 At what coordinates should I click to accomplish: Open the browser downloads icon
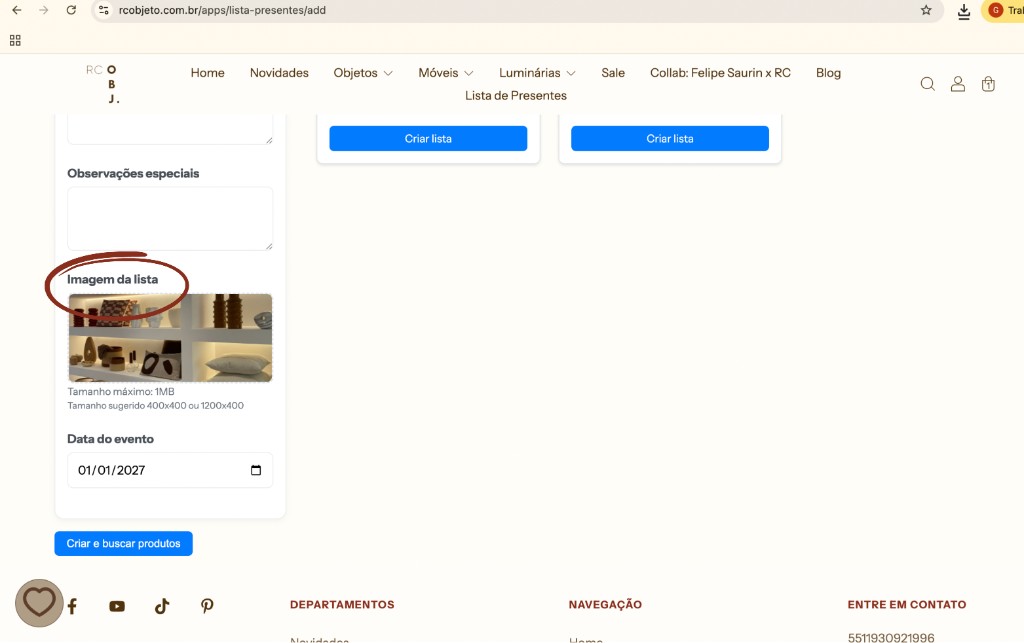tap(963, 11)
